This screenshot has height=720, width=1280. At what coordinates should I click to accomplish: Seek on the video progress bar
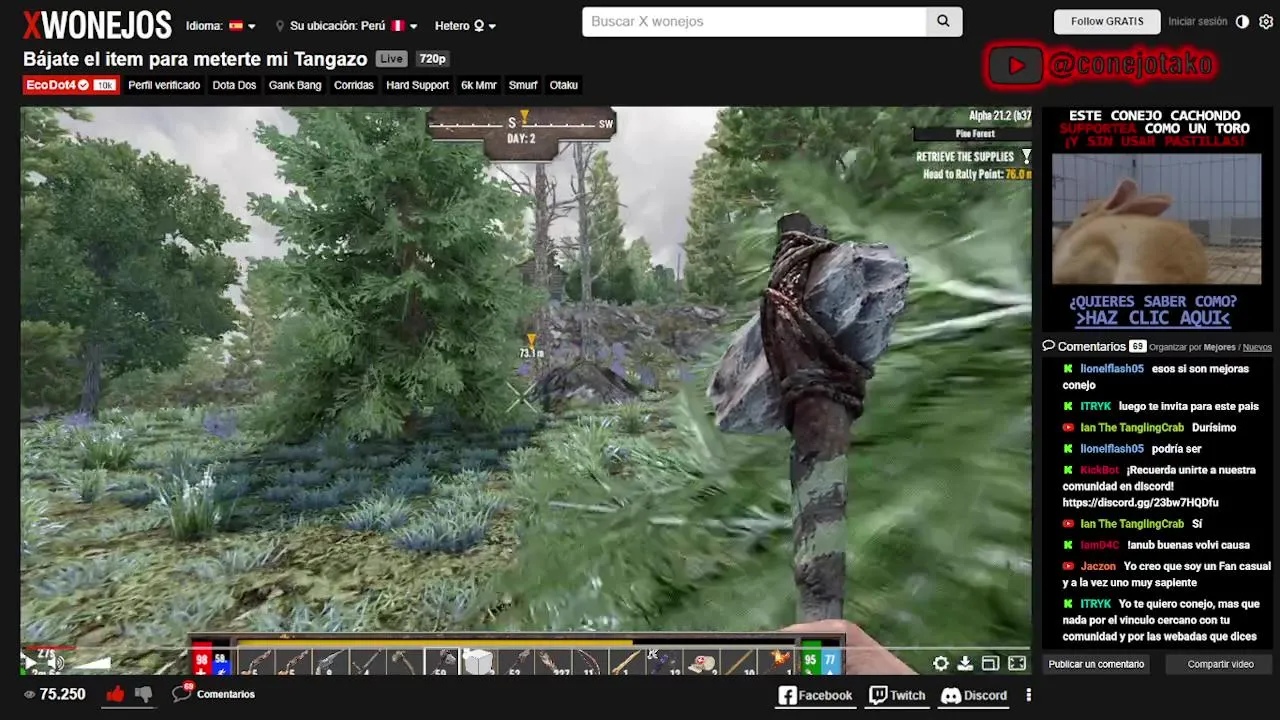(526, 648)
